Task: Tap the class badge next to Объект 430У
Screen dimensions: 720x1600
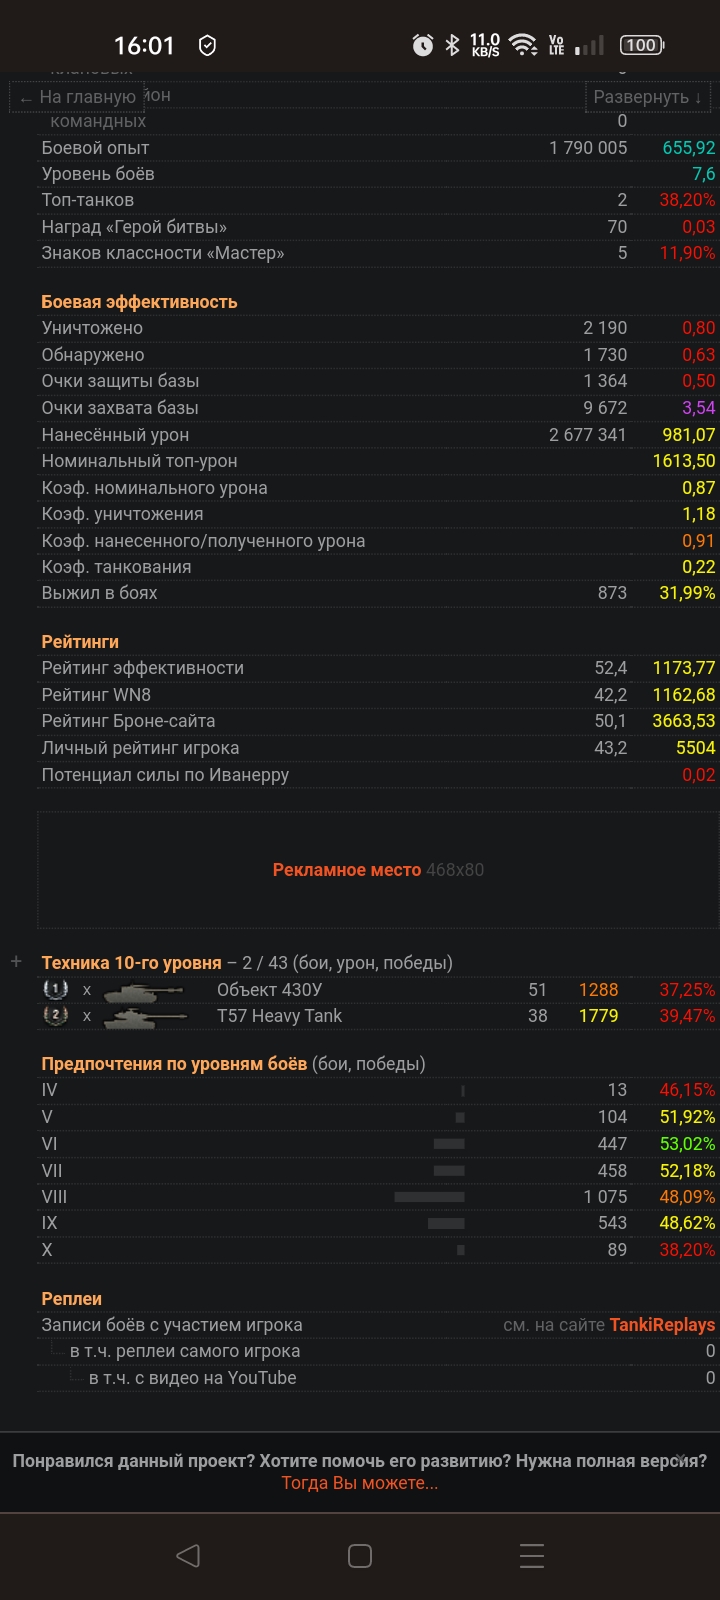Action: tap(56, 990)
